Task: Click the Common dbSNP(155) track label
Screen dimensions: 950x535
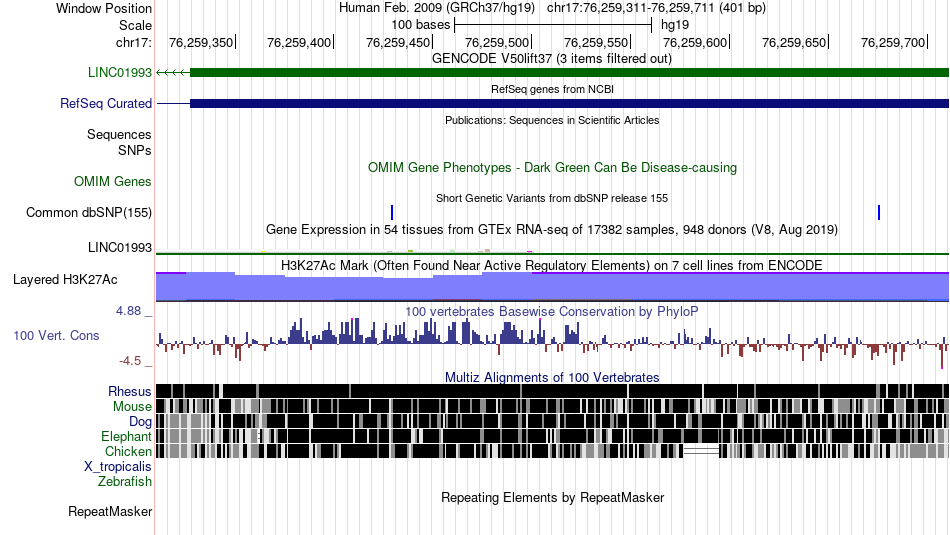Action: click(x=89, y=213)
